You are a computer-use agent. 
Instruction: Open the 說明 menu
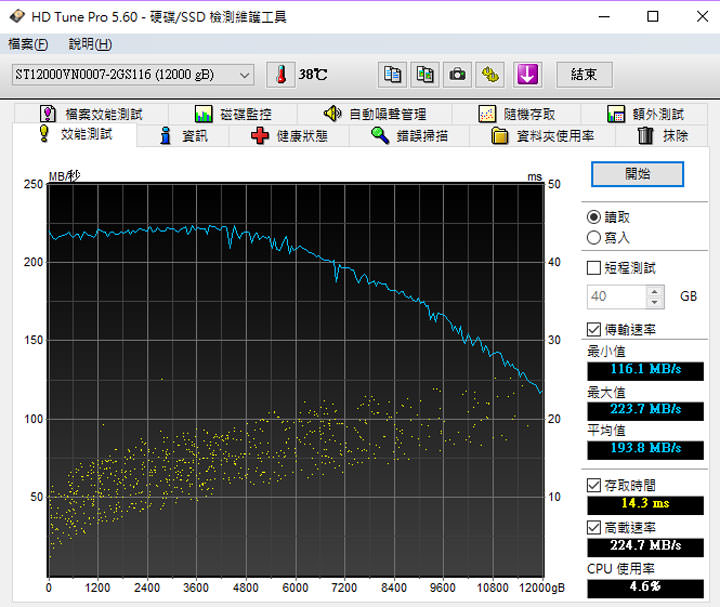90,44
